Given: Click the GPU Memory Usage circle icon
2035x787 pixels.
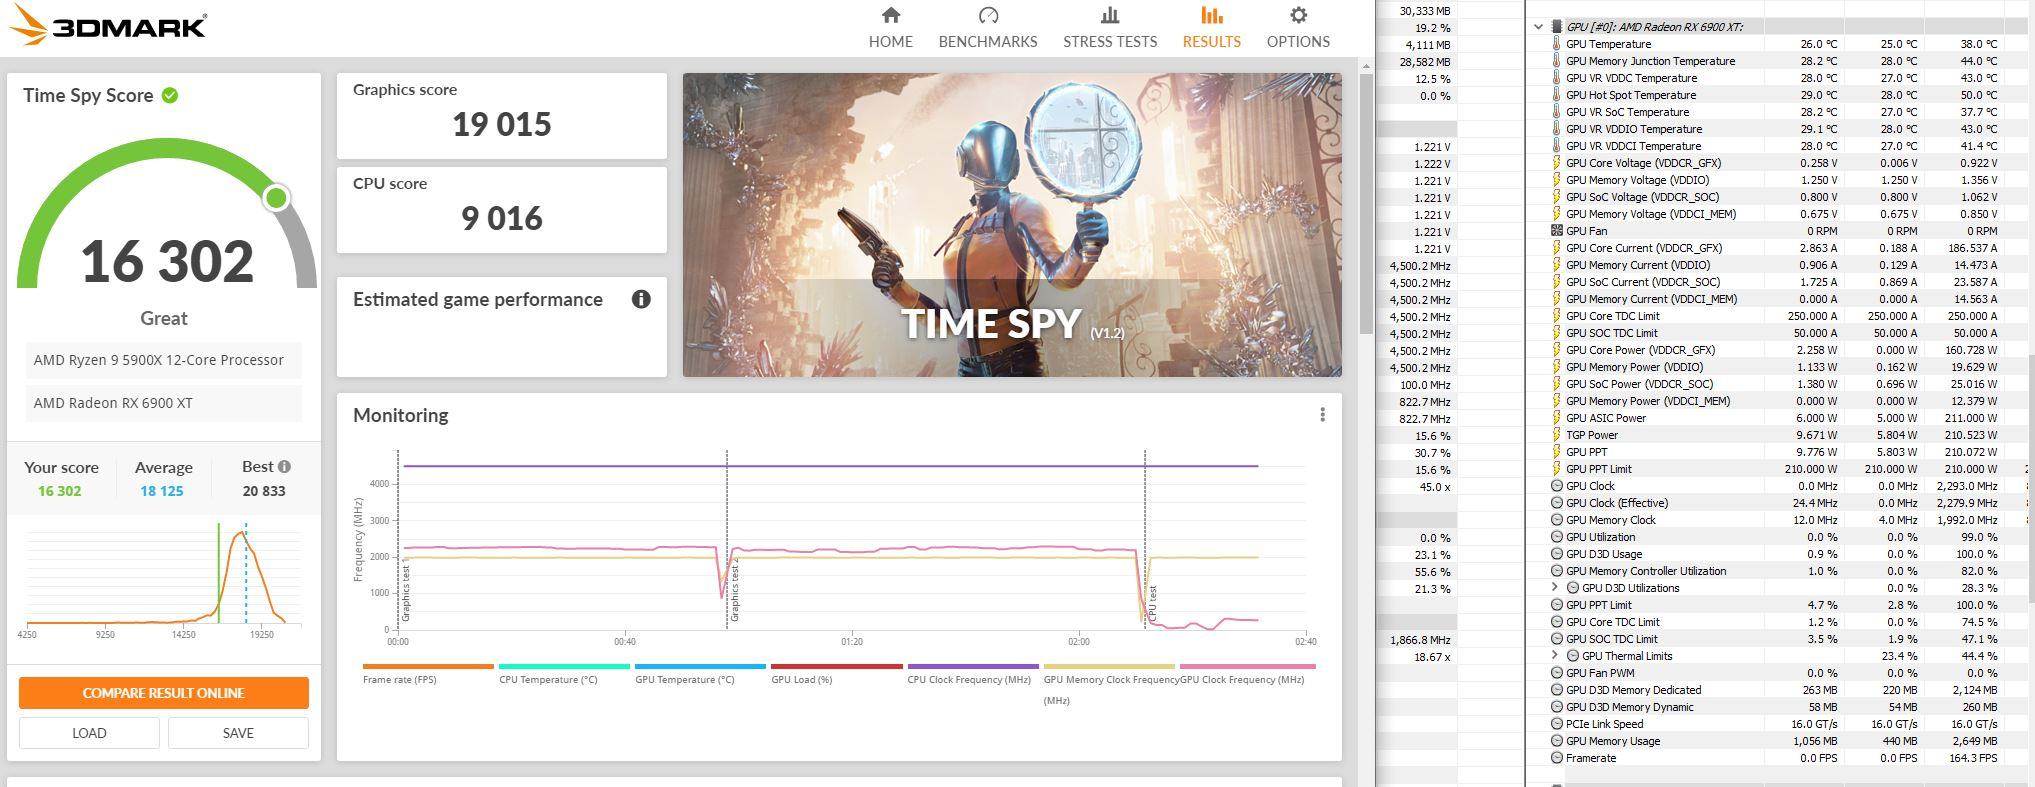Looking at the screenshot, I should [1556, 741].
